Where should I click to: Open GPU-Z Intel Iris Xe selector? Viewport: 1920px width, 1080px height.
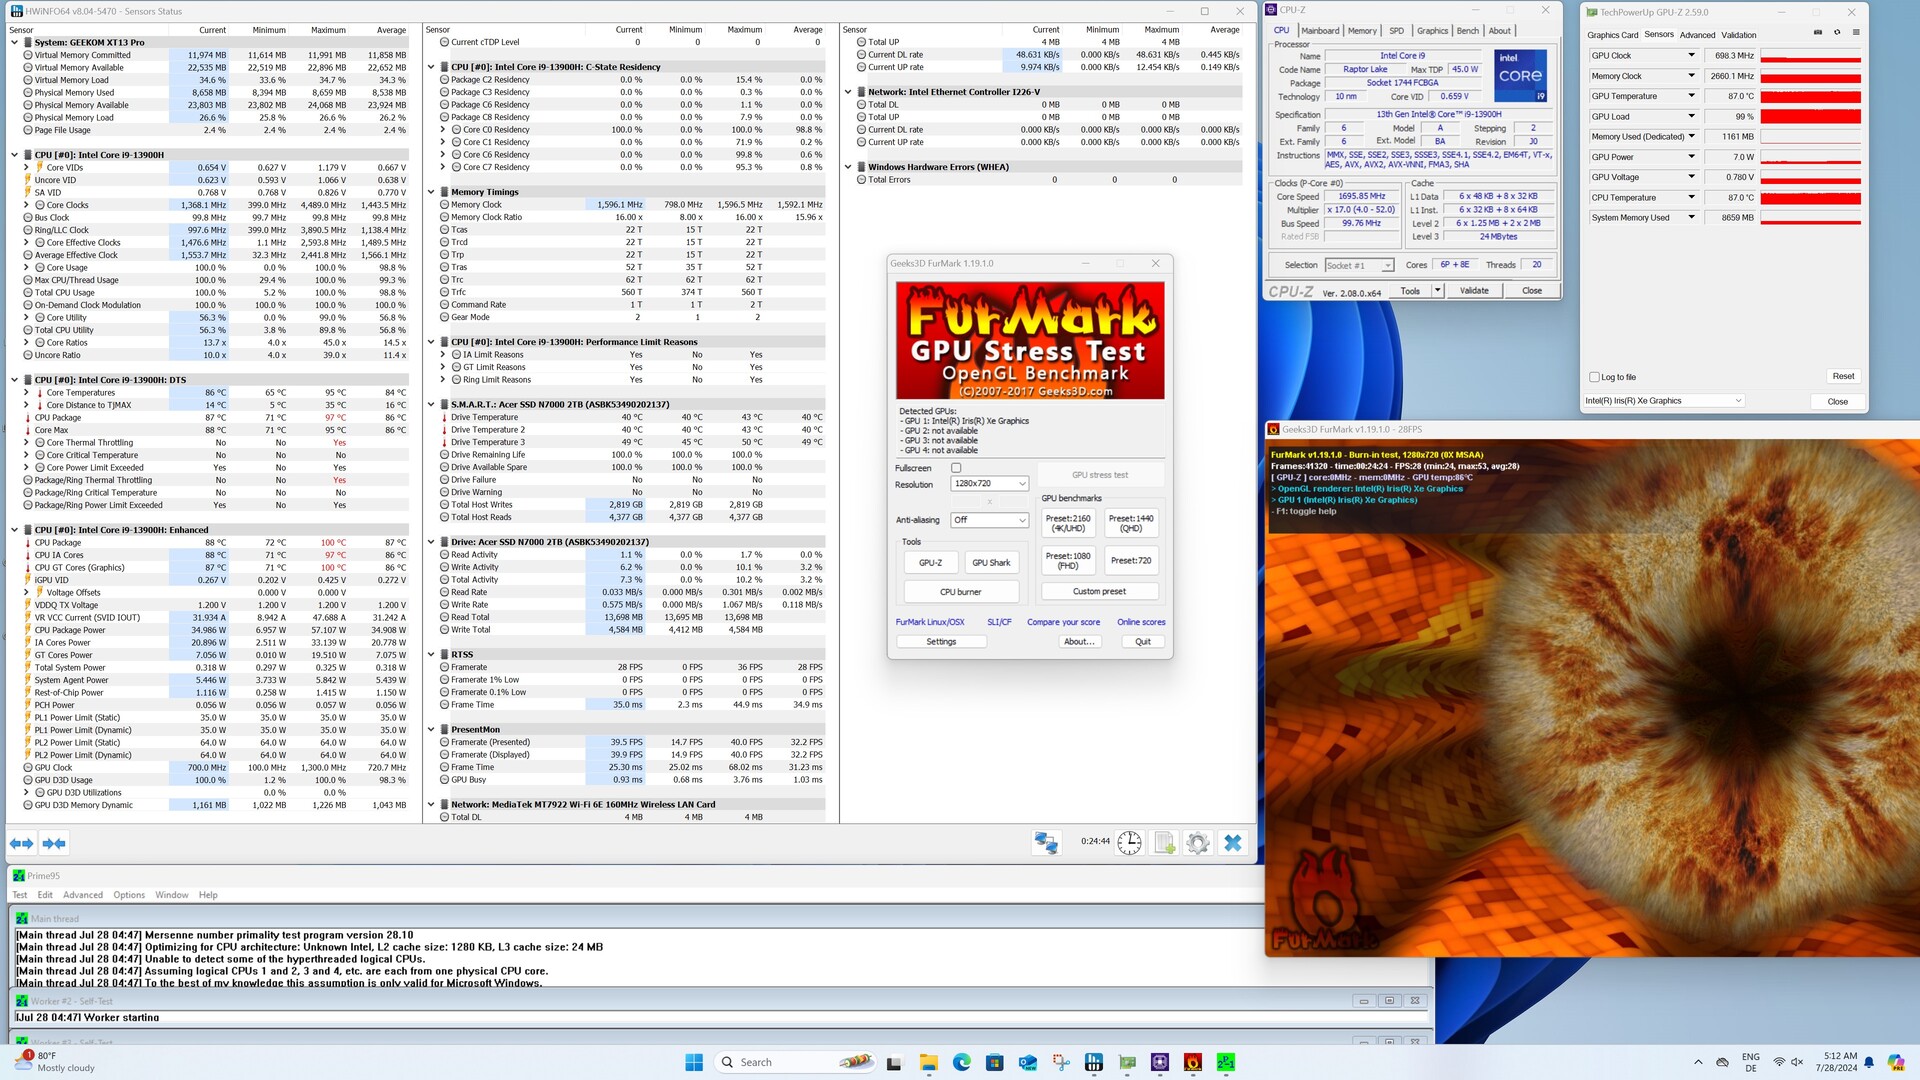point(1663,401)
